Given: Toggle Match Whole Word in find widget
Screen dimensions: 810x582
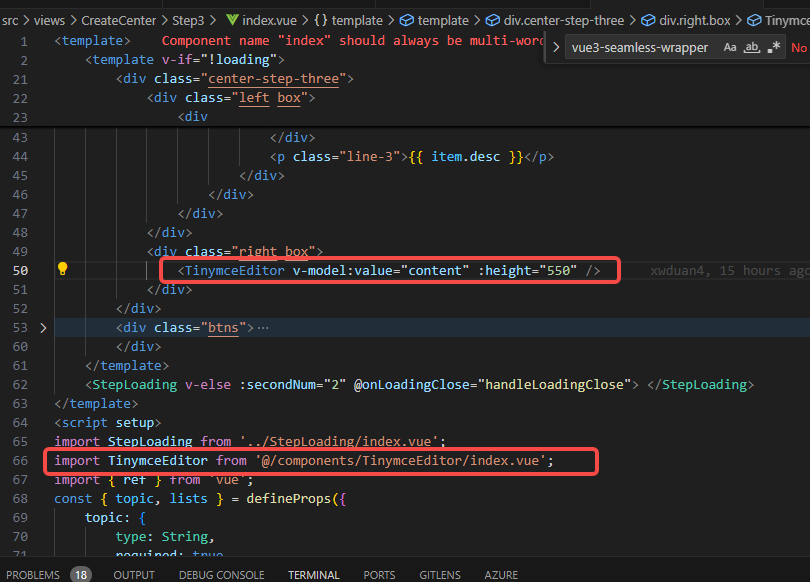Looking at the screenshot, I should (x=752, y=48).
